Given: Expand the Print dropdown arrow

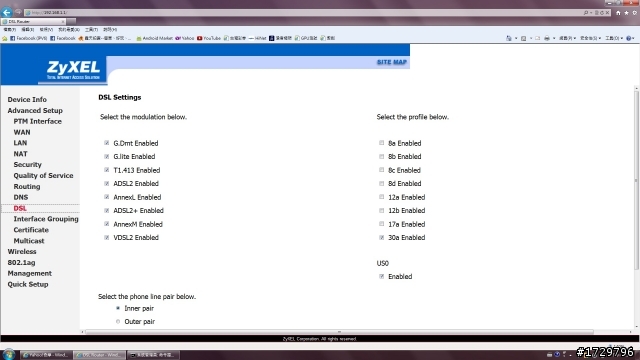Looking at the screenshot, I should tap(554, 38).
